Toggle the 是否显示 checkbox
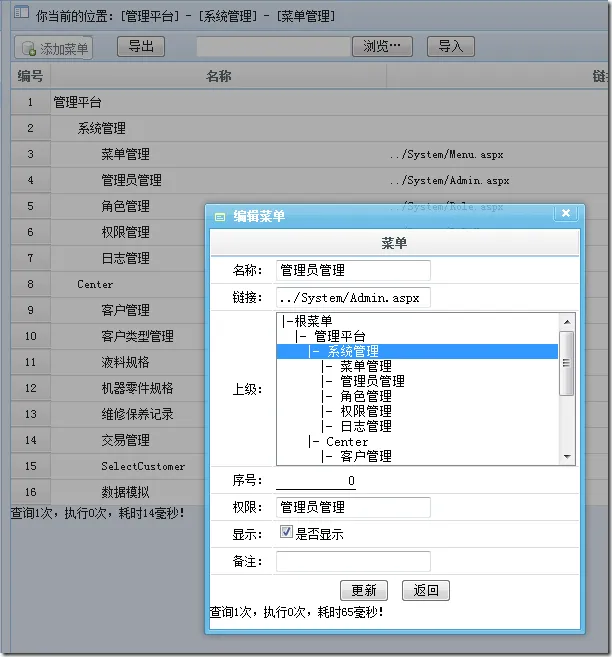Screen dimensions: 612x657 click(x=286, y=532)
